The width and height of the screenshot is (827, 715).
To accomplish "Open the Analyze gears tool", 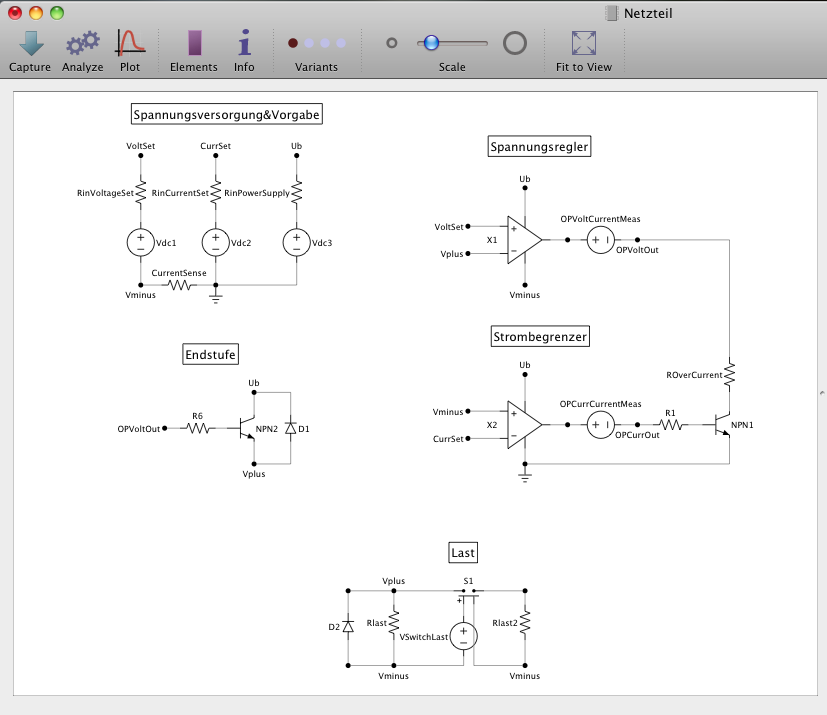I will coord(82,43).
